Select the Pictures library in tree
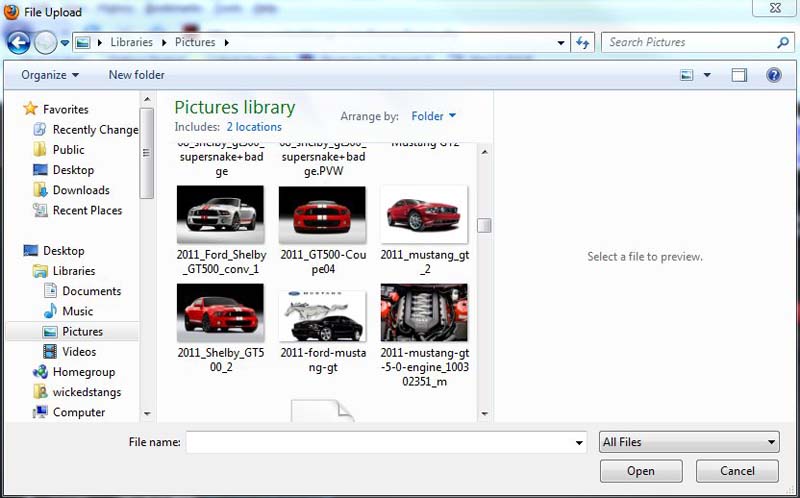This screenshot has width=800, height=498. click(x=73, y=332)
